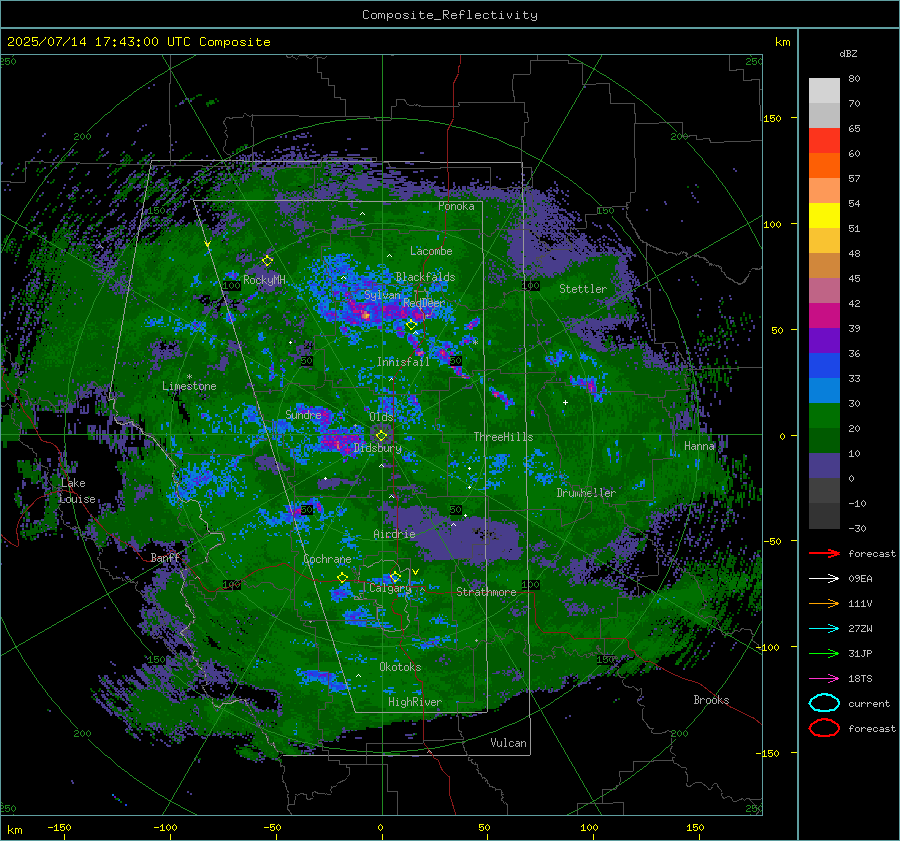Select the yellow diamond marker near RockyMH
The width and height of the screenshot is (900, 841).
(267, 261)
